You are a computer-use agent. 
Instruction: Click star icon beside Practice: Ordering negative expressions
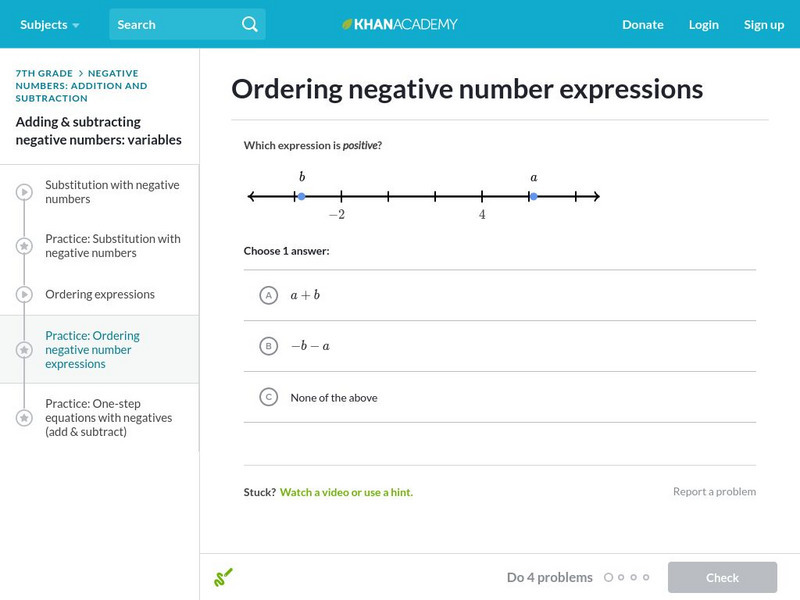(x=24, y=350)
